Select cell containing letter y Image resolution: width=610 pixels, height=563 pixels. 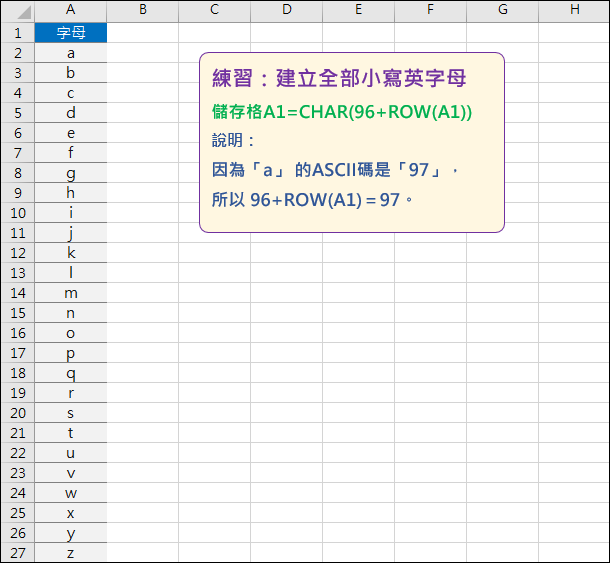70,533
